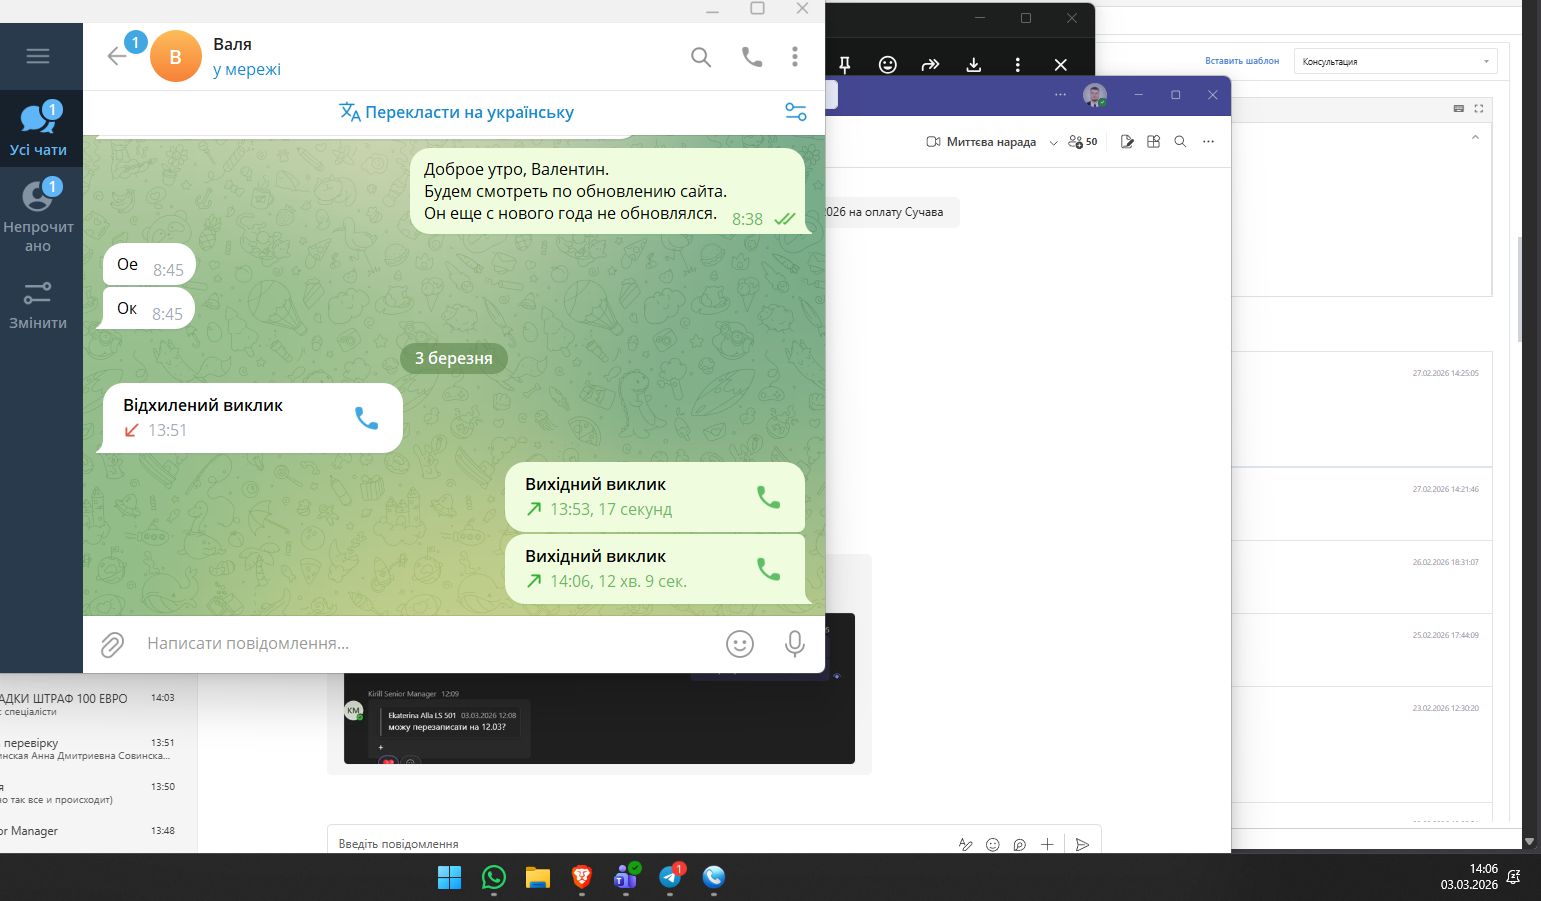Click the 'Ок' message at 8:45
The width and height of the screenshot is (1541, 901).
coord(149,308)
